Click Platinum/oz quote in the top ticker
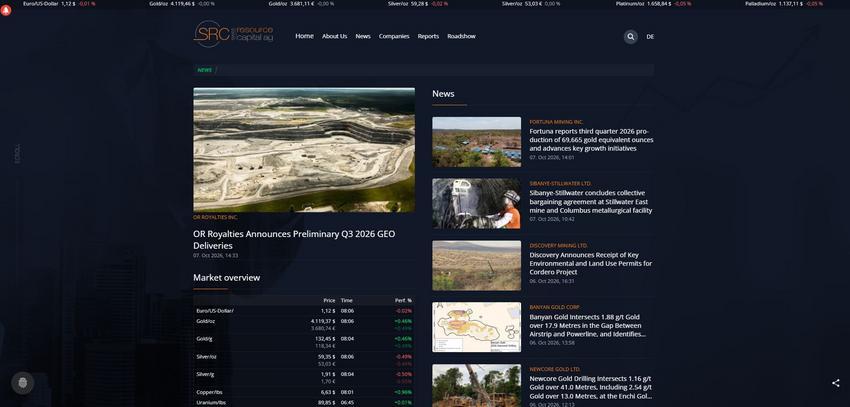The width and height of the screenshot is (850, 407). pos(653,3)
